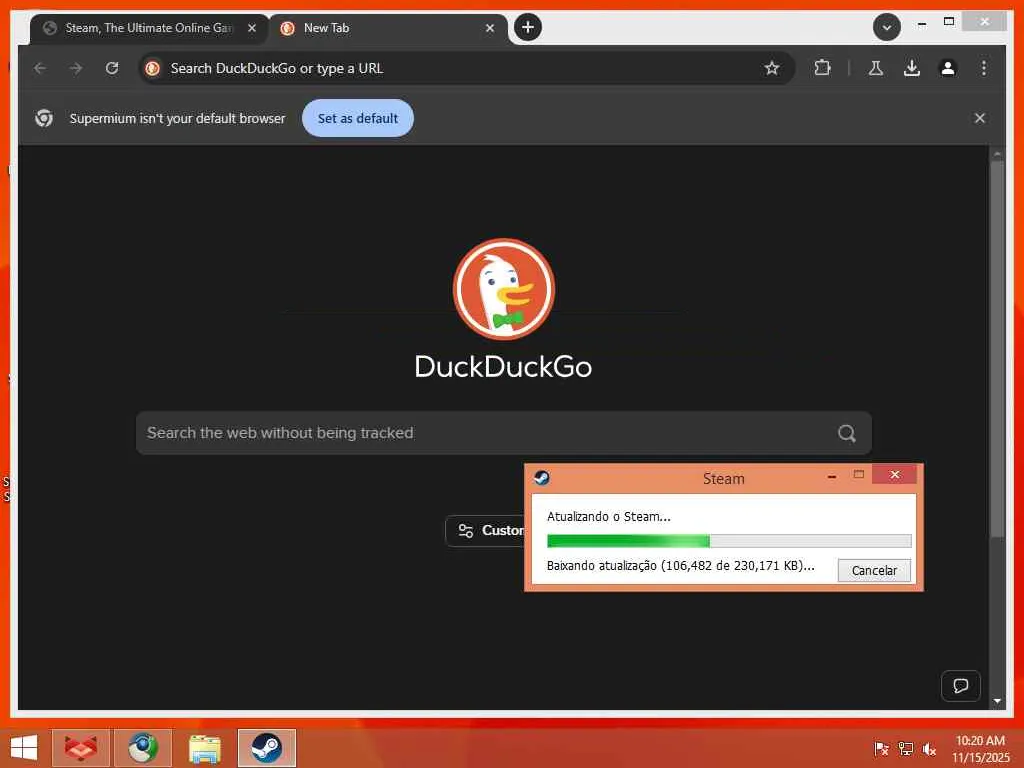Open the Action Center flag tray icon
Screen dimensions: 1024x768
[x=881, y=748]
